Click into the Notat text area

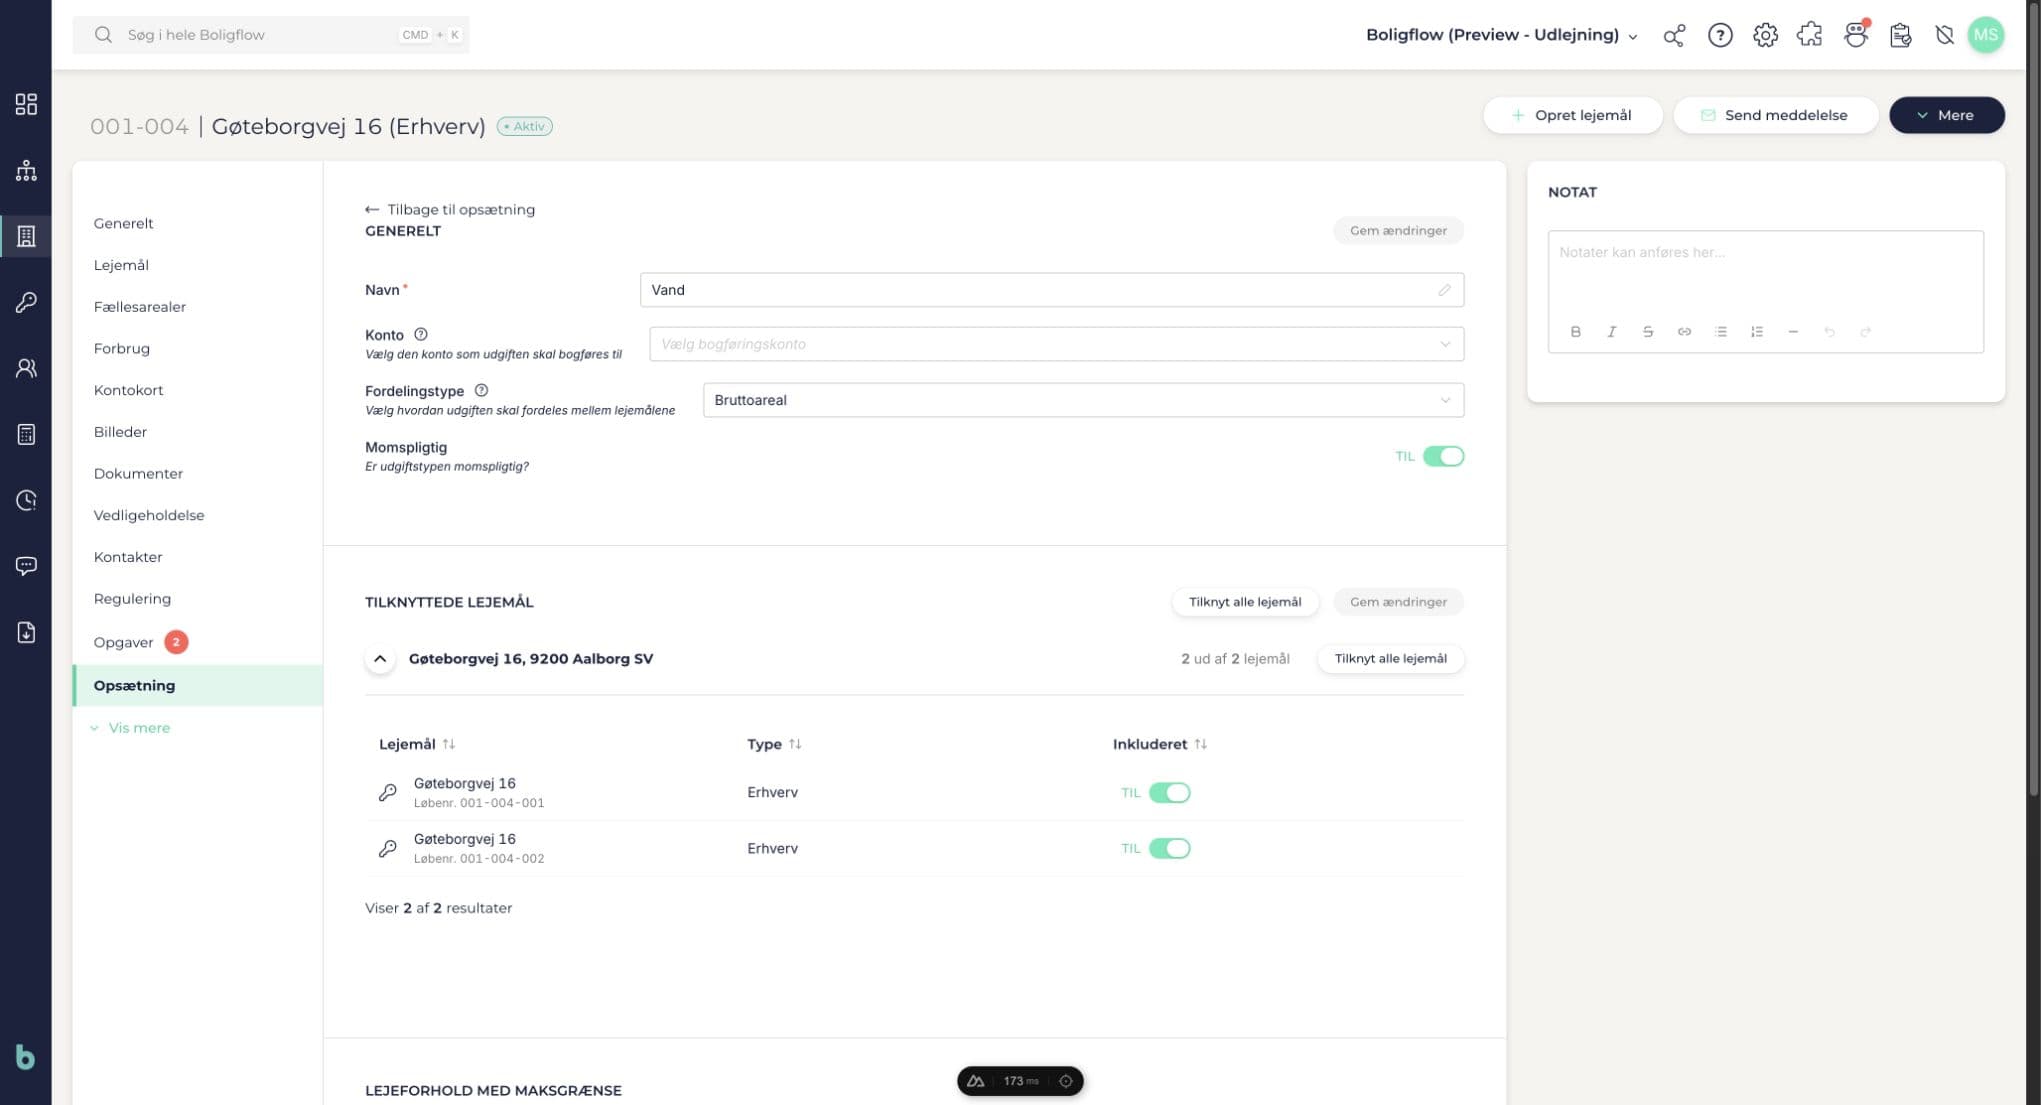click(1765, 272)
